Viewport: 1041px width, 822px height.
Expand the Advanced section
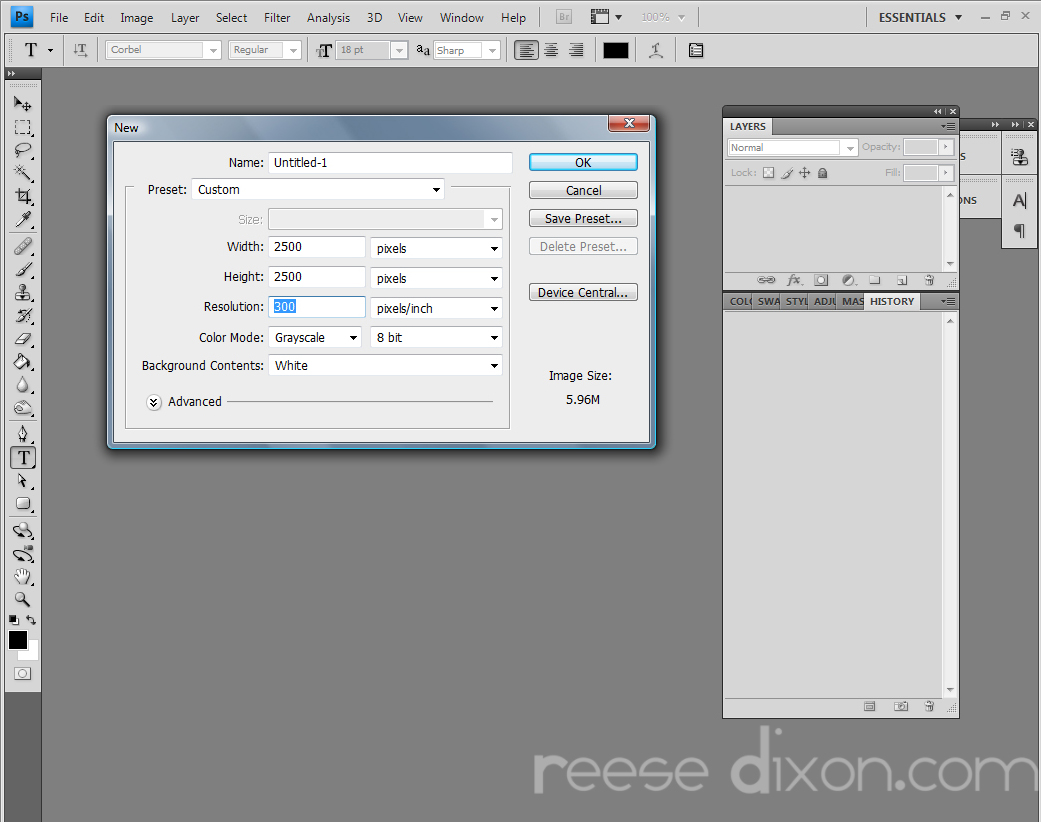pos(154,402)
